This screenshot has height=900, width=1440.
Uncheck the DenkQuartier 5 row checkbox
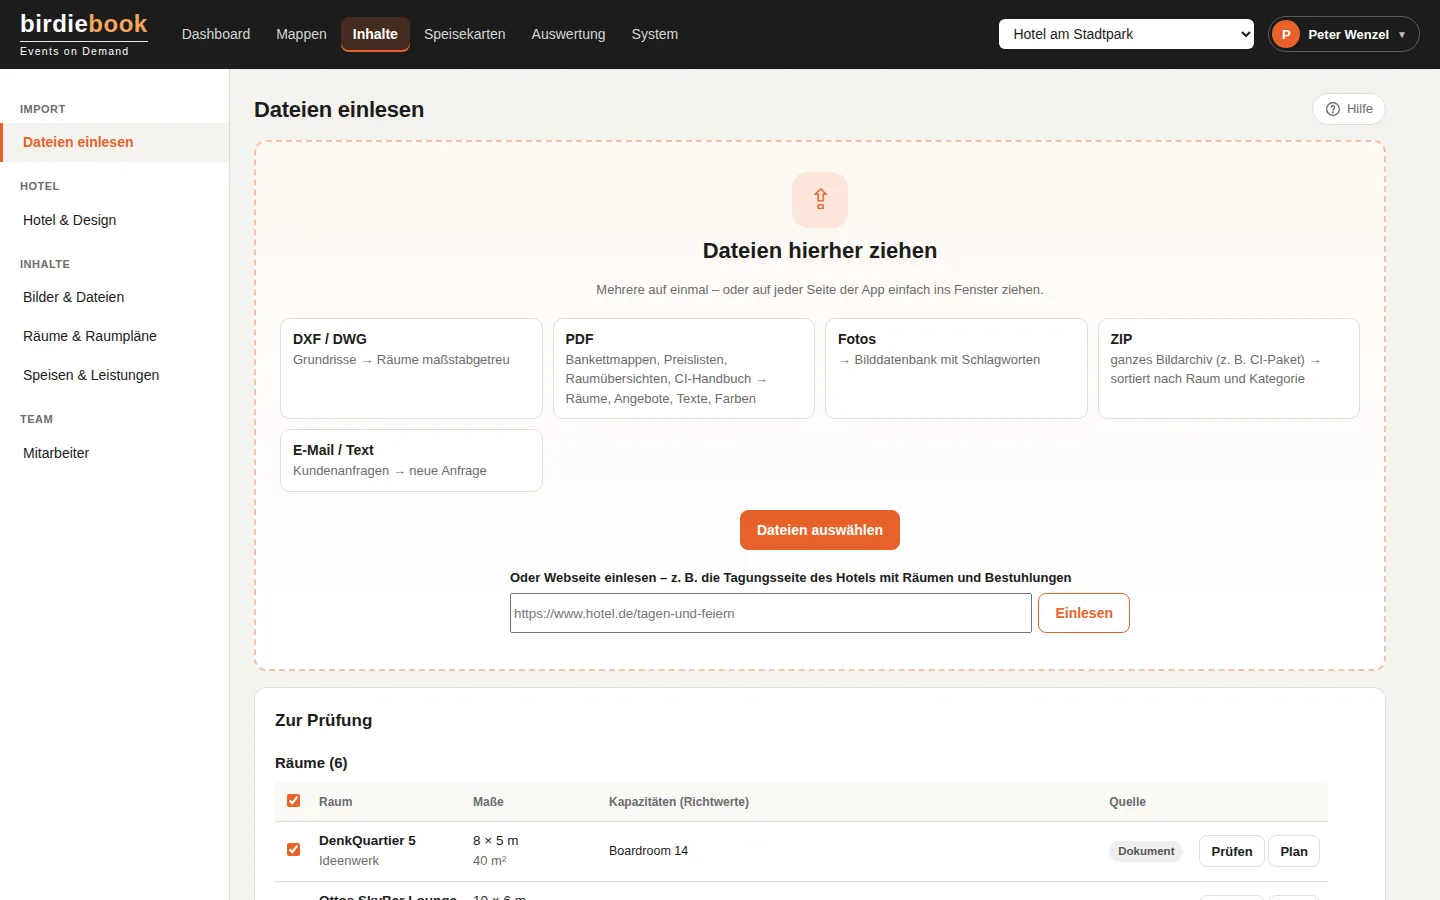coord(294,850)
